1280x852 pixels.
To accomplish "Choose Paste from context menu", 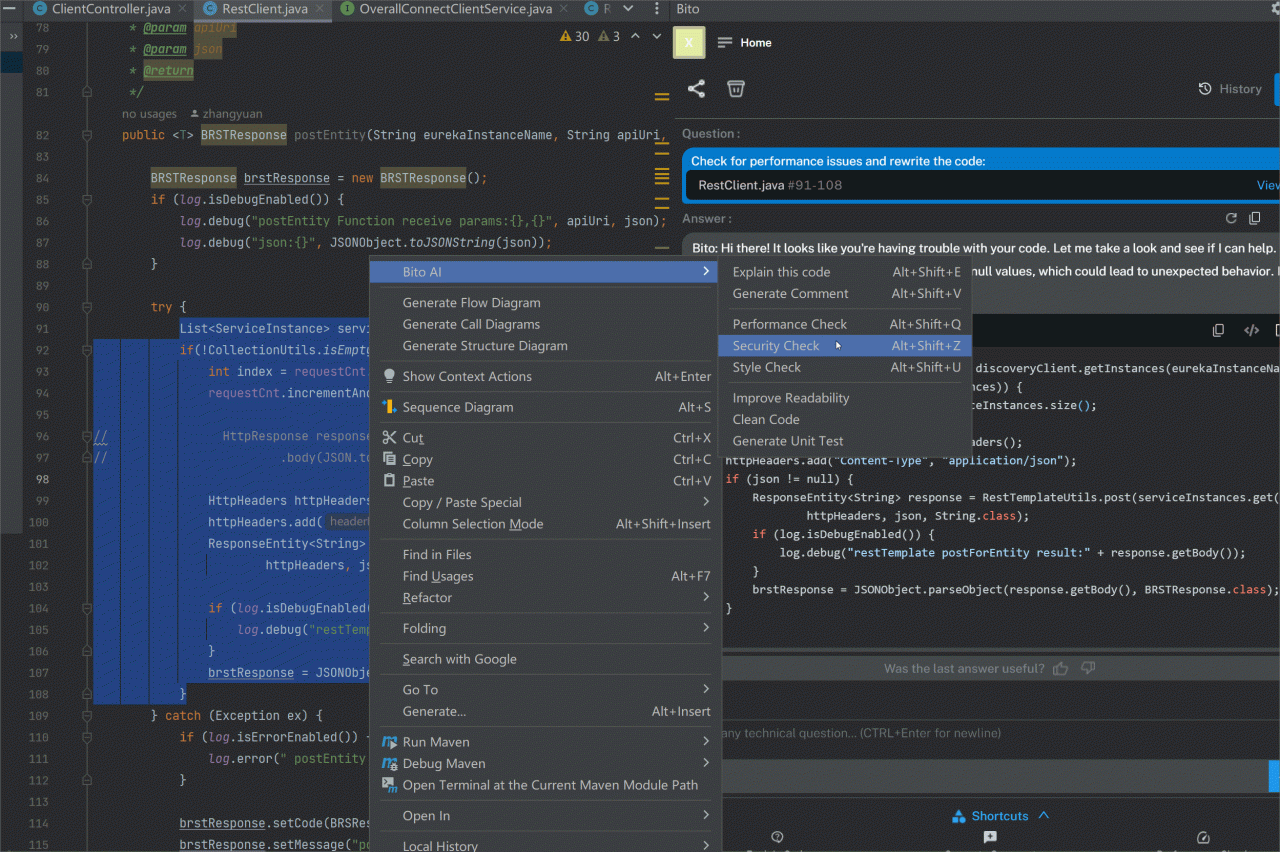I will [545, 481].
